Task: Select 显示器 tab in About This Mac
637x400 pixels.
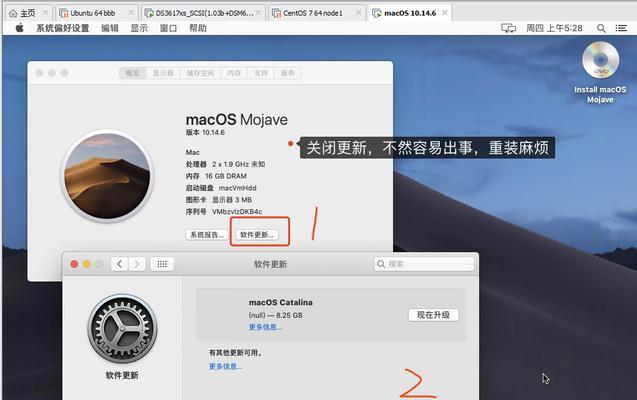Action: coord(163,73)
